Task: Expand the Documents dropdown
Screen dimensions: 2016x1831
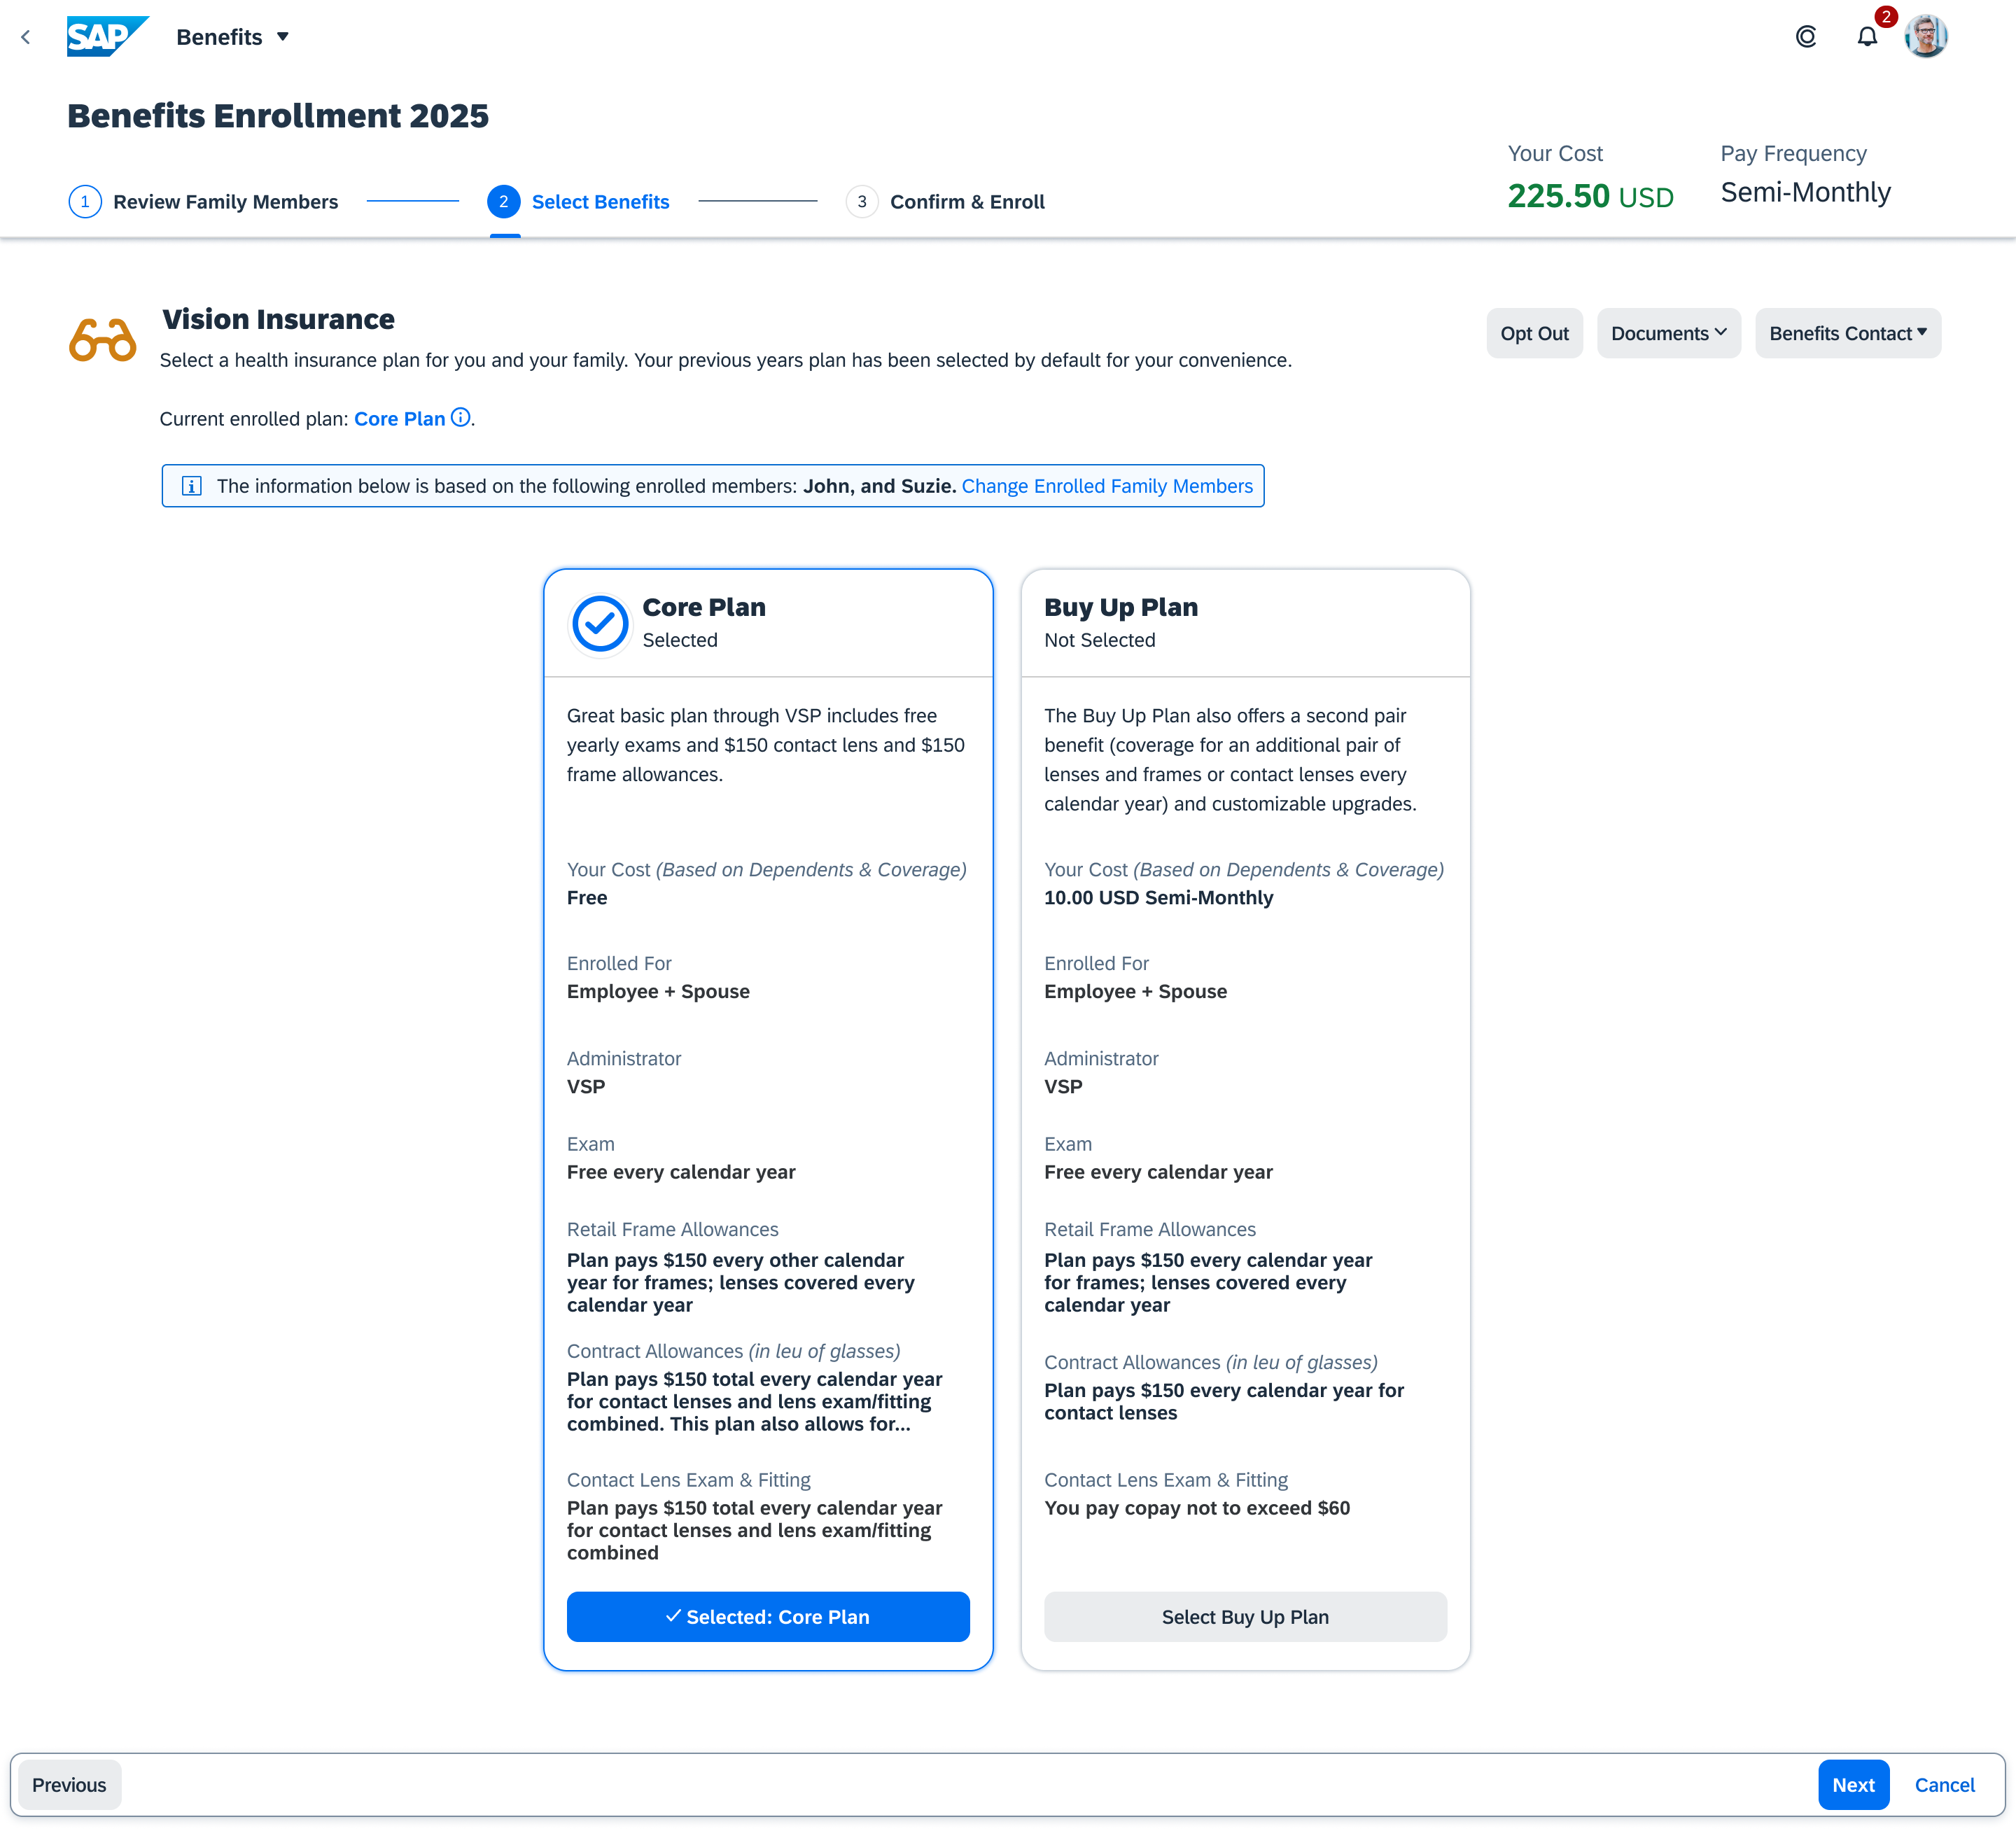Action: click(x=1668, y=333)
